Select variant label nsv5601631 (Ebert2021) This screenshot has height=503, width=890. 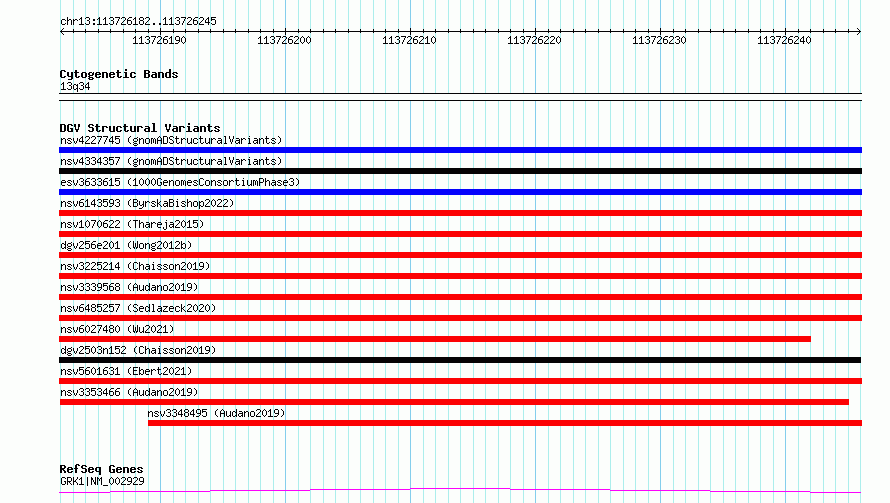click(x=126, y=371)
